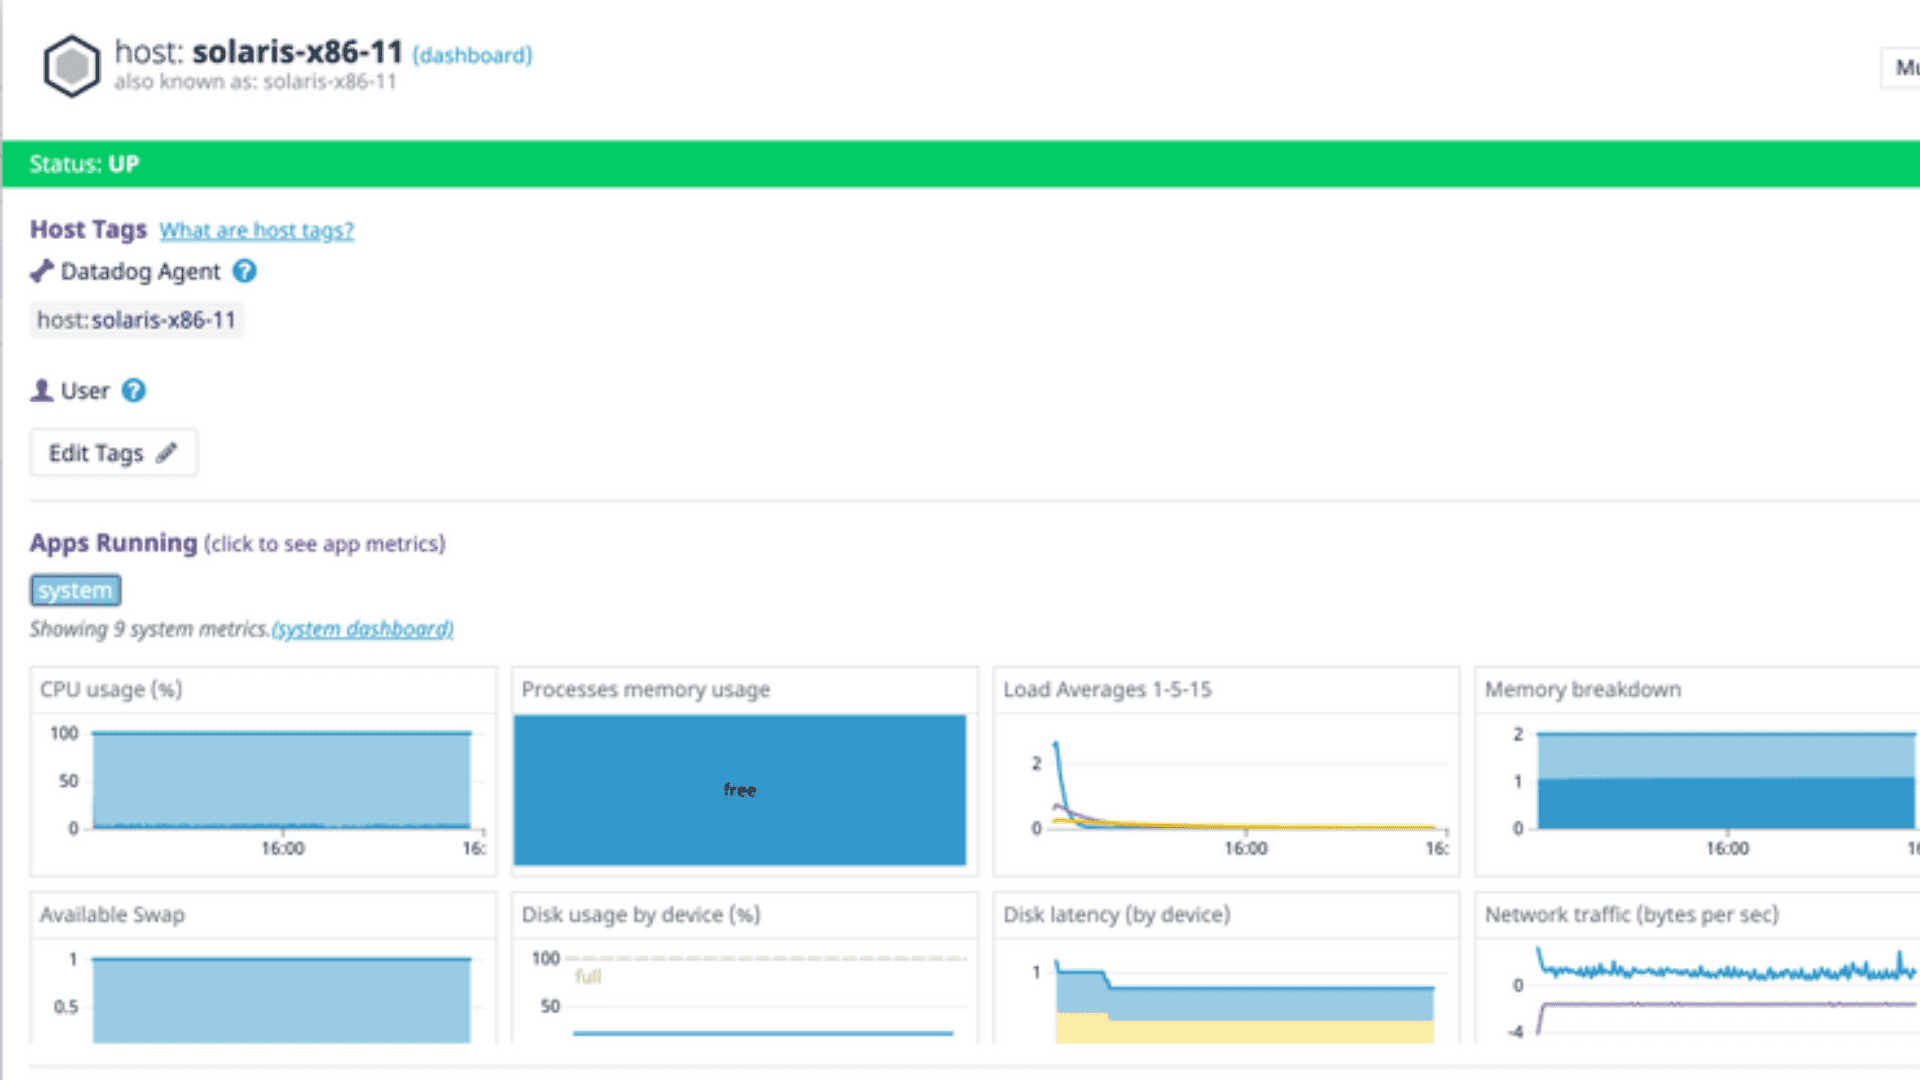Click the 'full' label in disk usage chart
Screen dimensions: 1920x1080
pyautogui.click(x=588, y=976)
